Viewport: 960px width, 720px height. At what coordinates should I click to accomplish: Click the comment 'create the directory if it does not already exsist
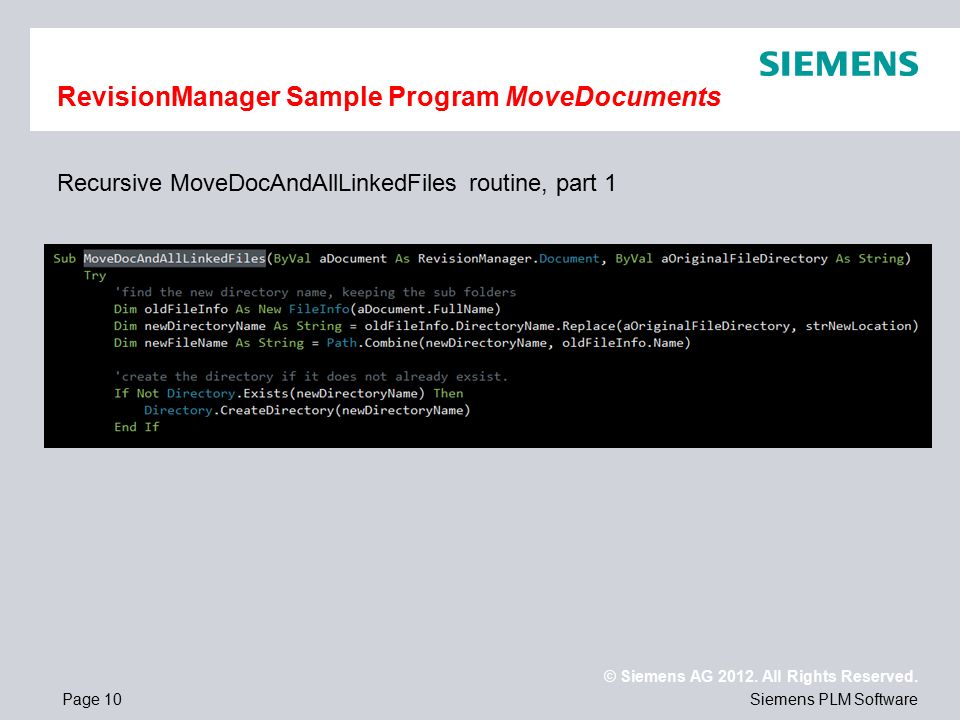(x=311, y=377)
